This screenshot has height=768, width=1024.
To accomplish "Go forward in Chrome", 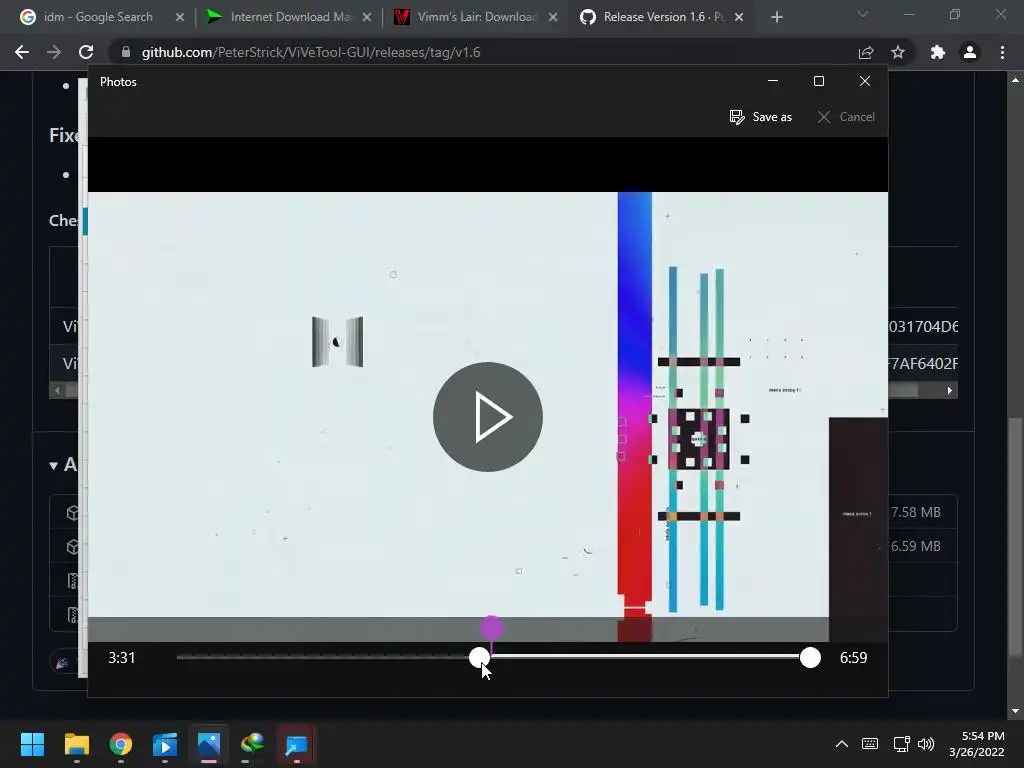I will 54,52.
